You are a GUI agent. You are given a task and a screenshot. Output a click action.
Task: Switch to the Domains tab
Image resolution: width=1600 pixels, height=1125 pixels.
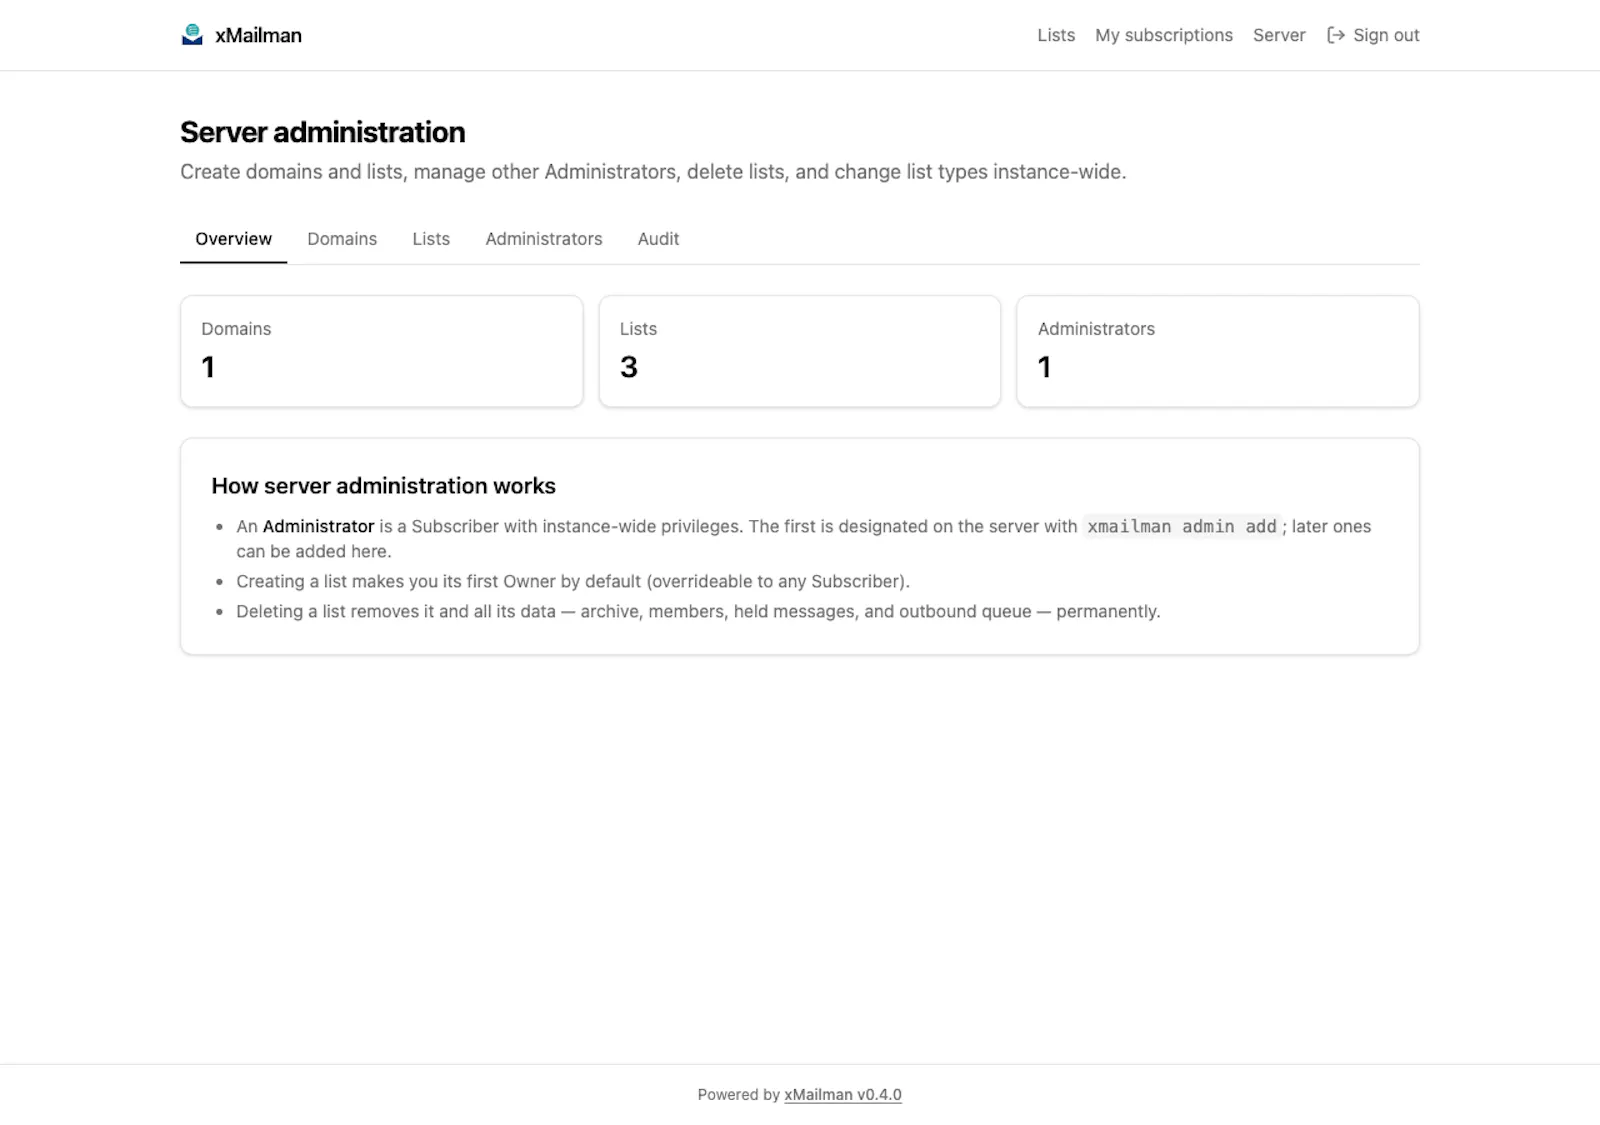(x=342, y=239)
